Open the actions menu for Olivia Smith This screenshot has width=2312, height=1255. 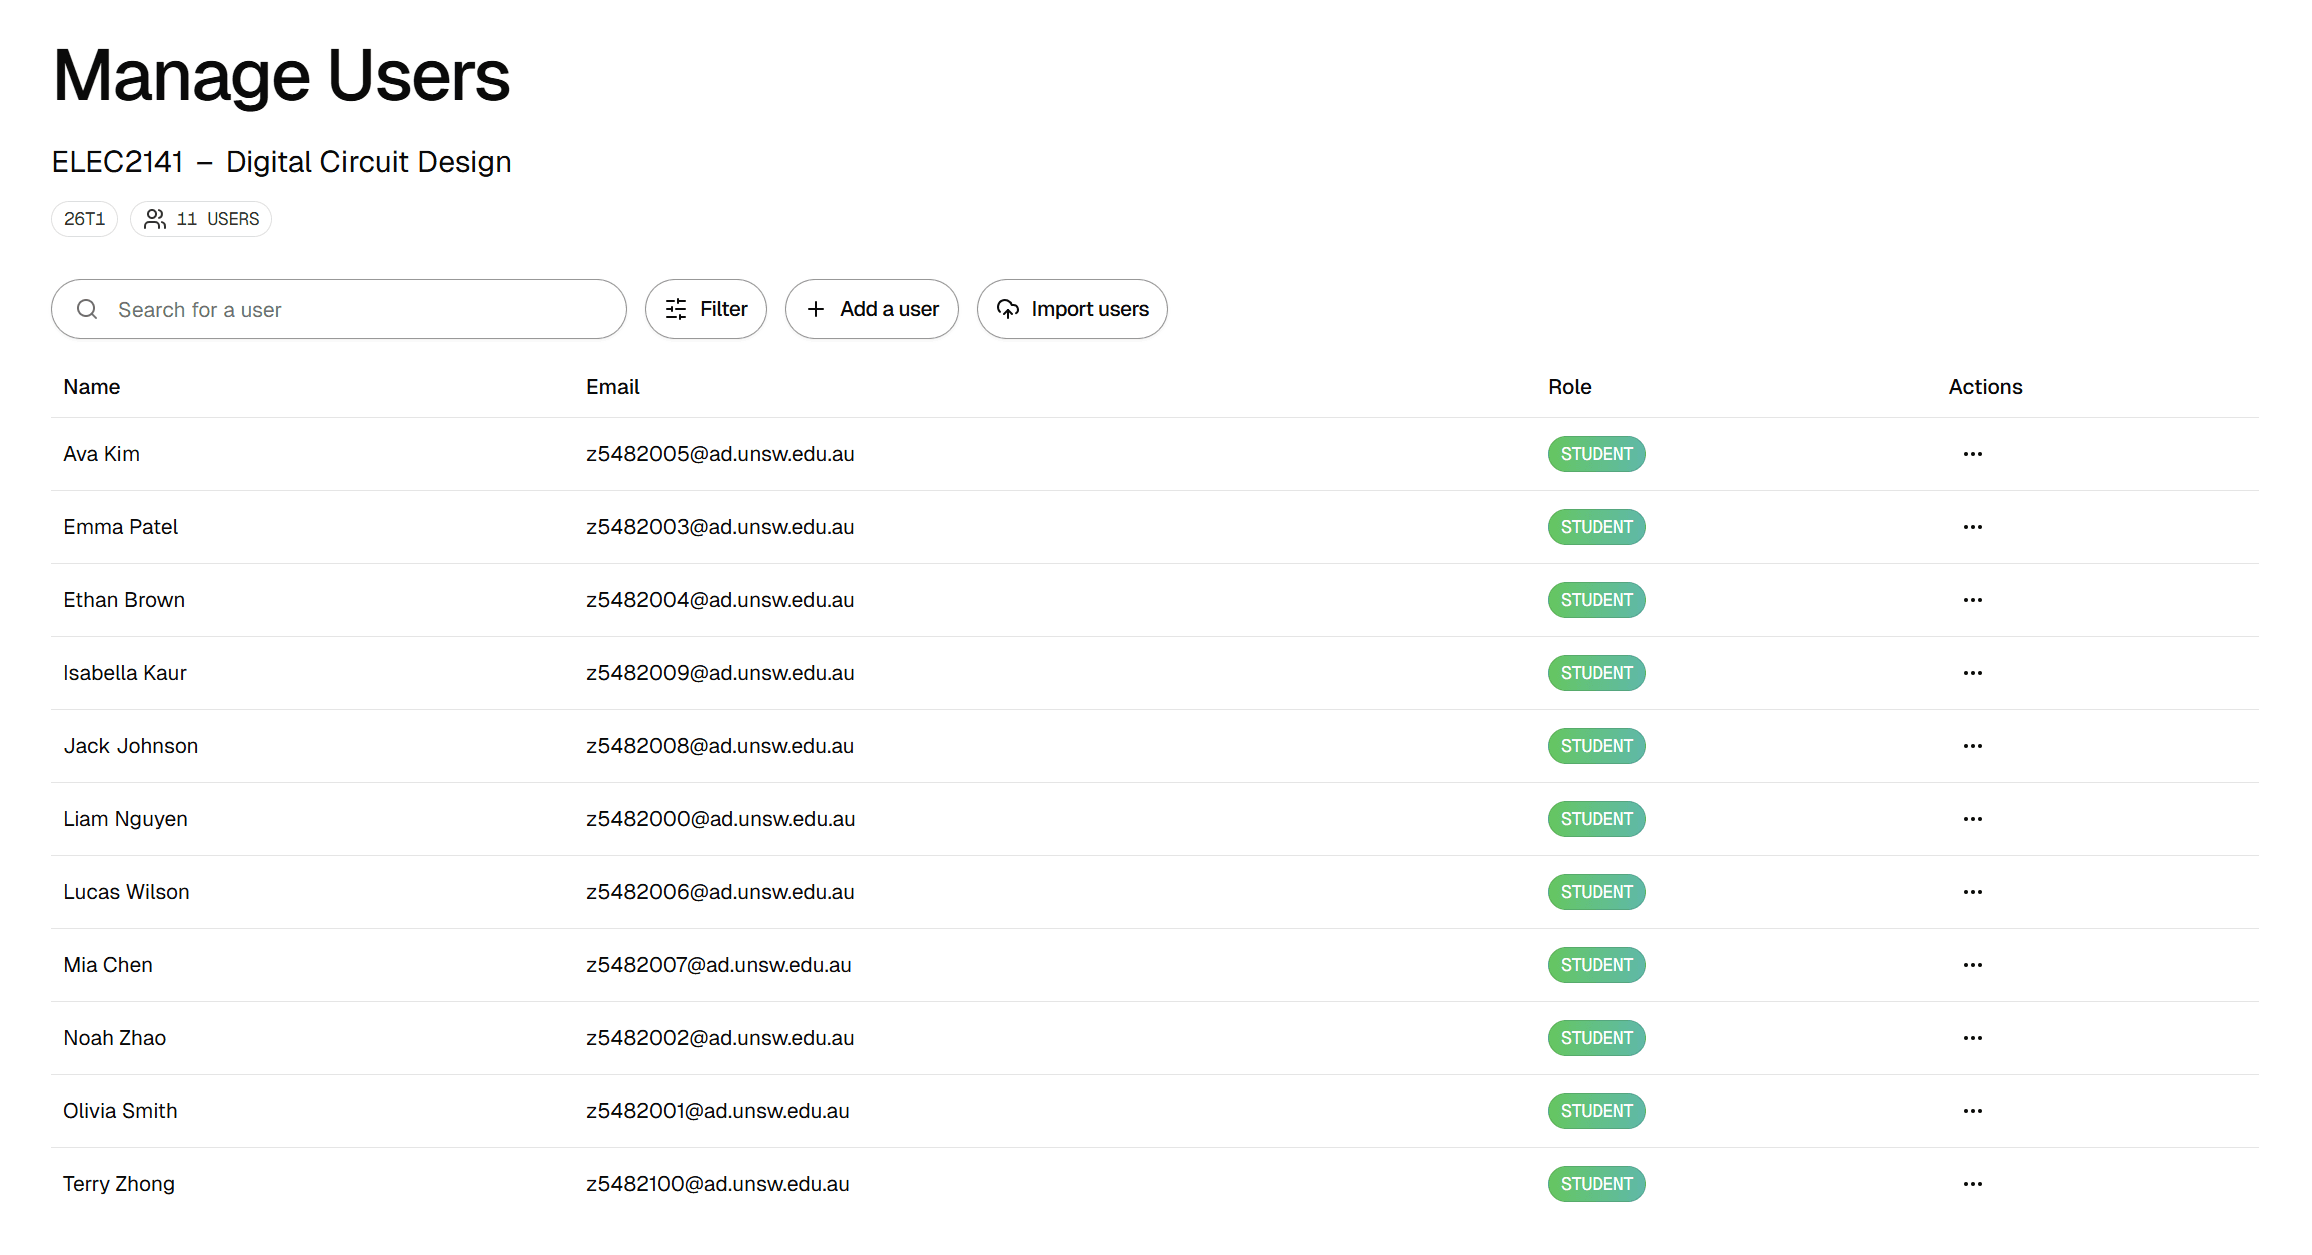[x=1972, y=1111]
